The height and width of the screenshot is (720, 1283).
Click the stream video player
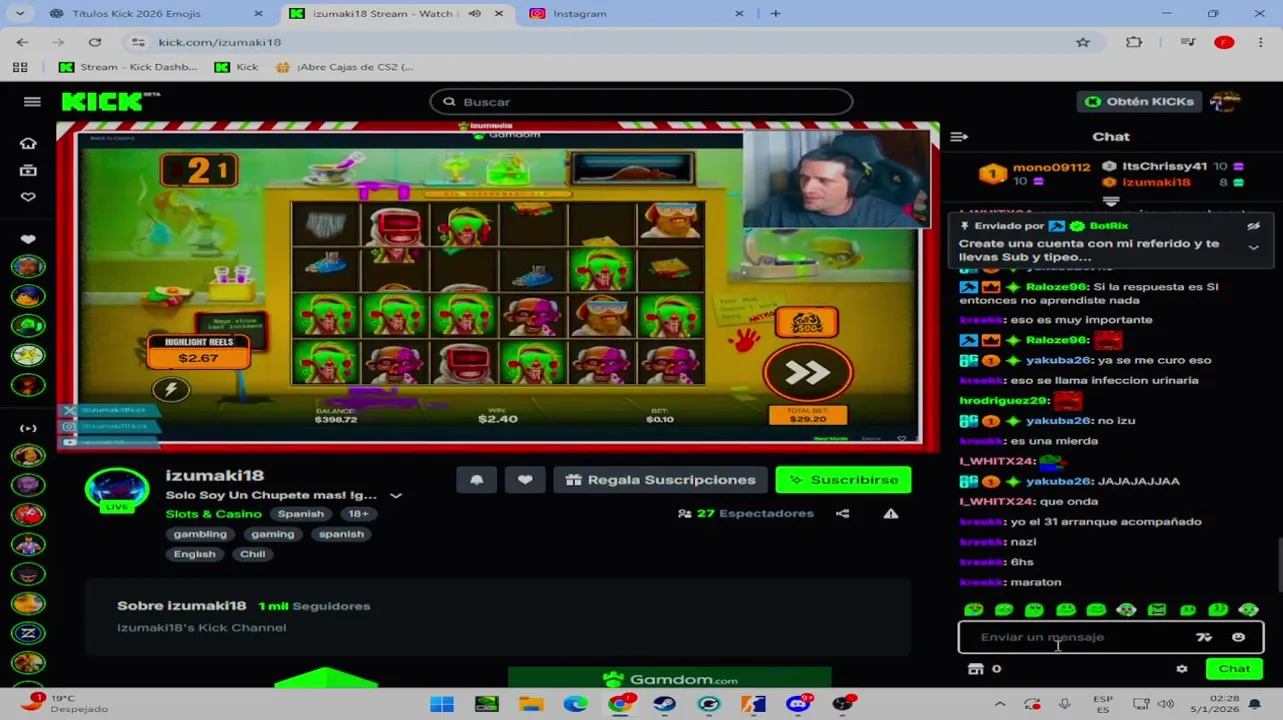[x=498, y=287]
